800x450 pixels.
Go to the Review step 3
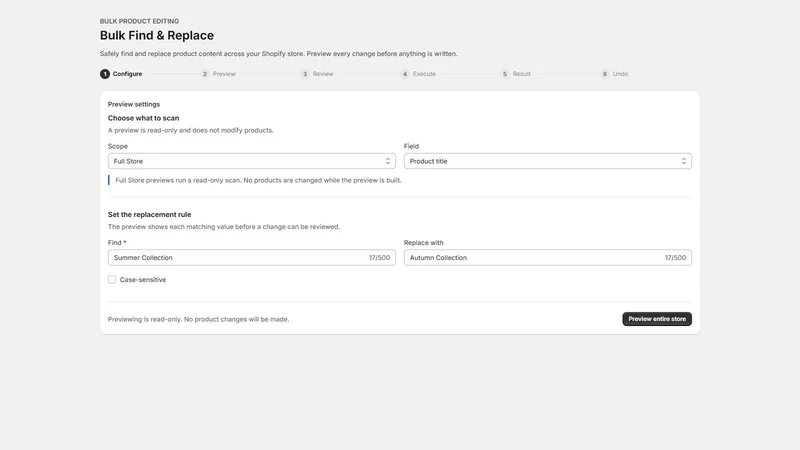click(x=317, y=74)
